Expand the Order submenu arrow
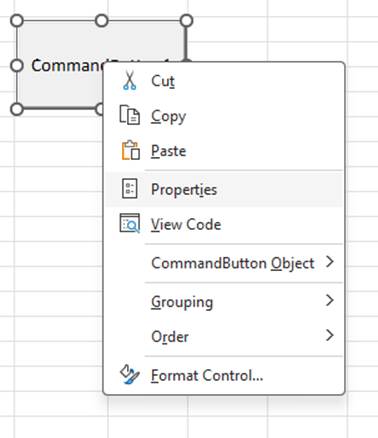The width and height of the screenshot is (378, 438). pyautogui.click(x=329, y=335)
